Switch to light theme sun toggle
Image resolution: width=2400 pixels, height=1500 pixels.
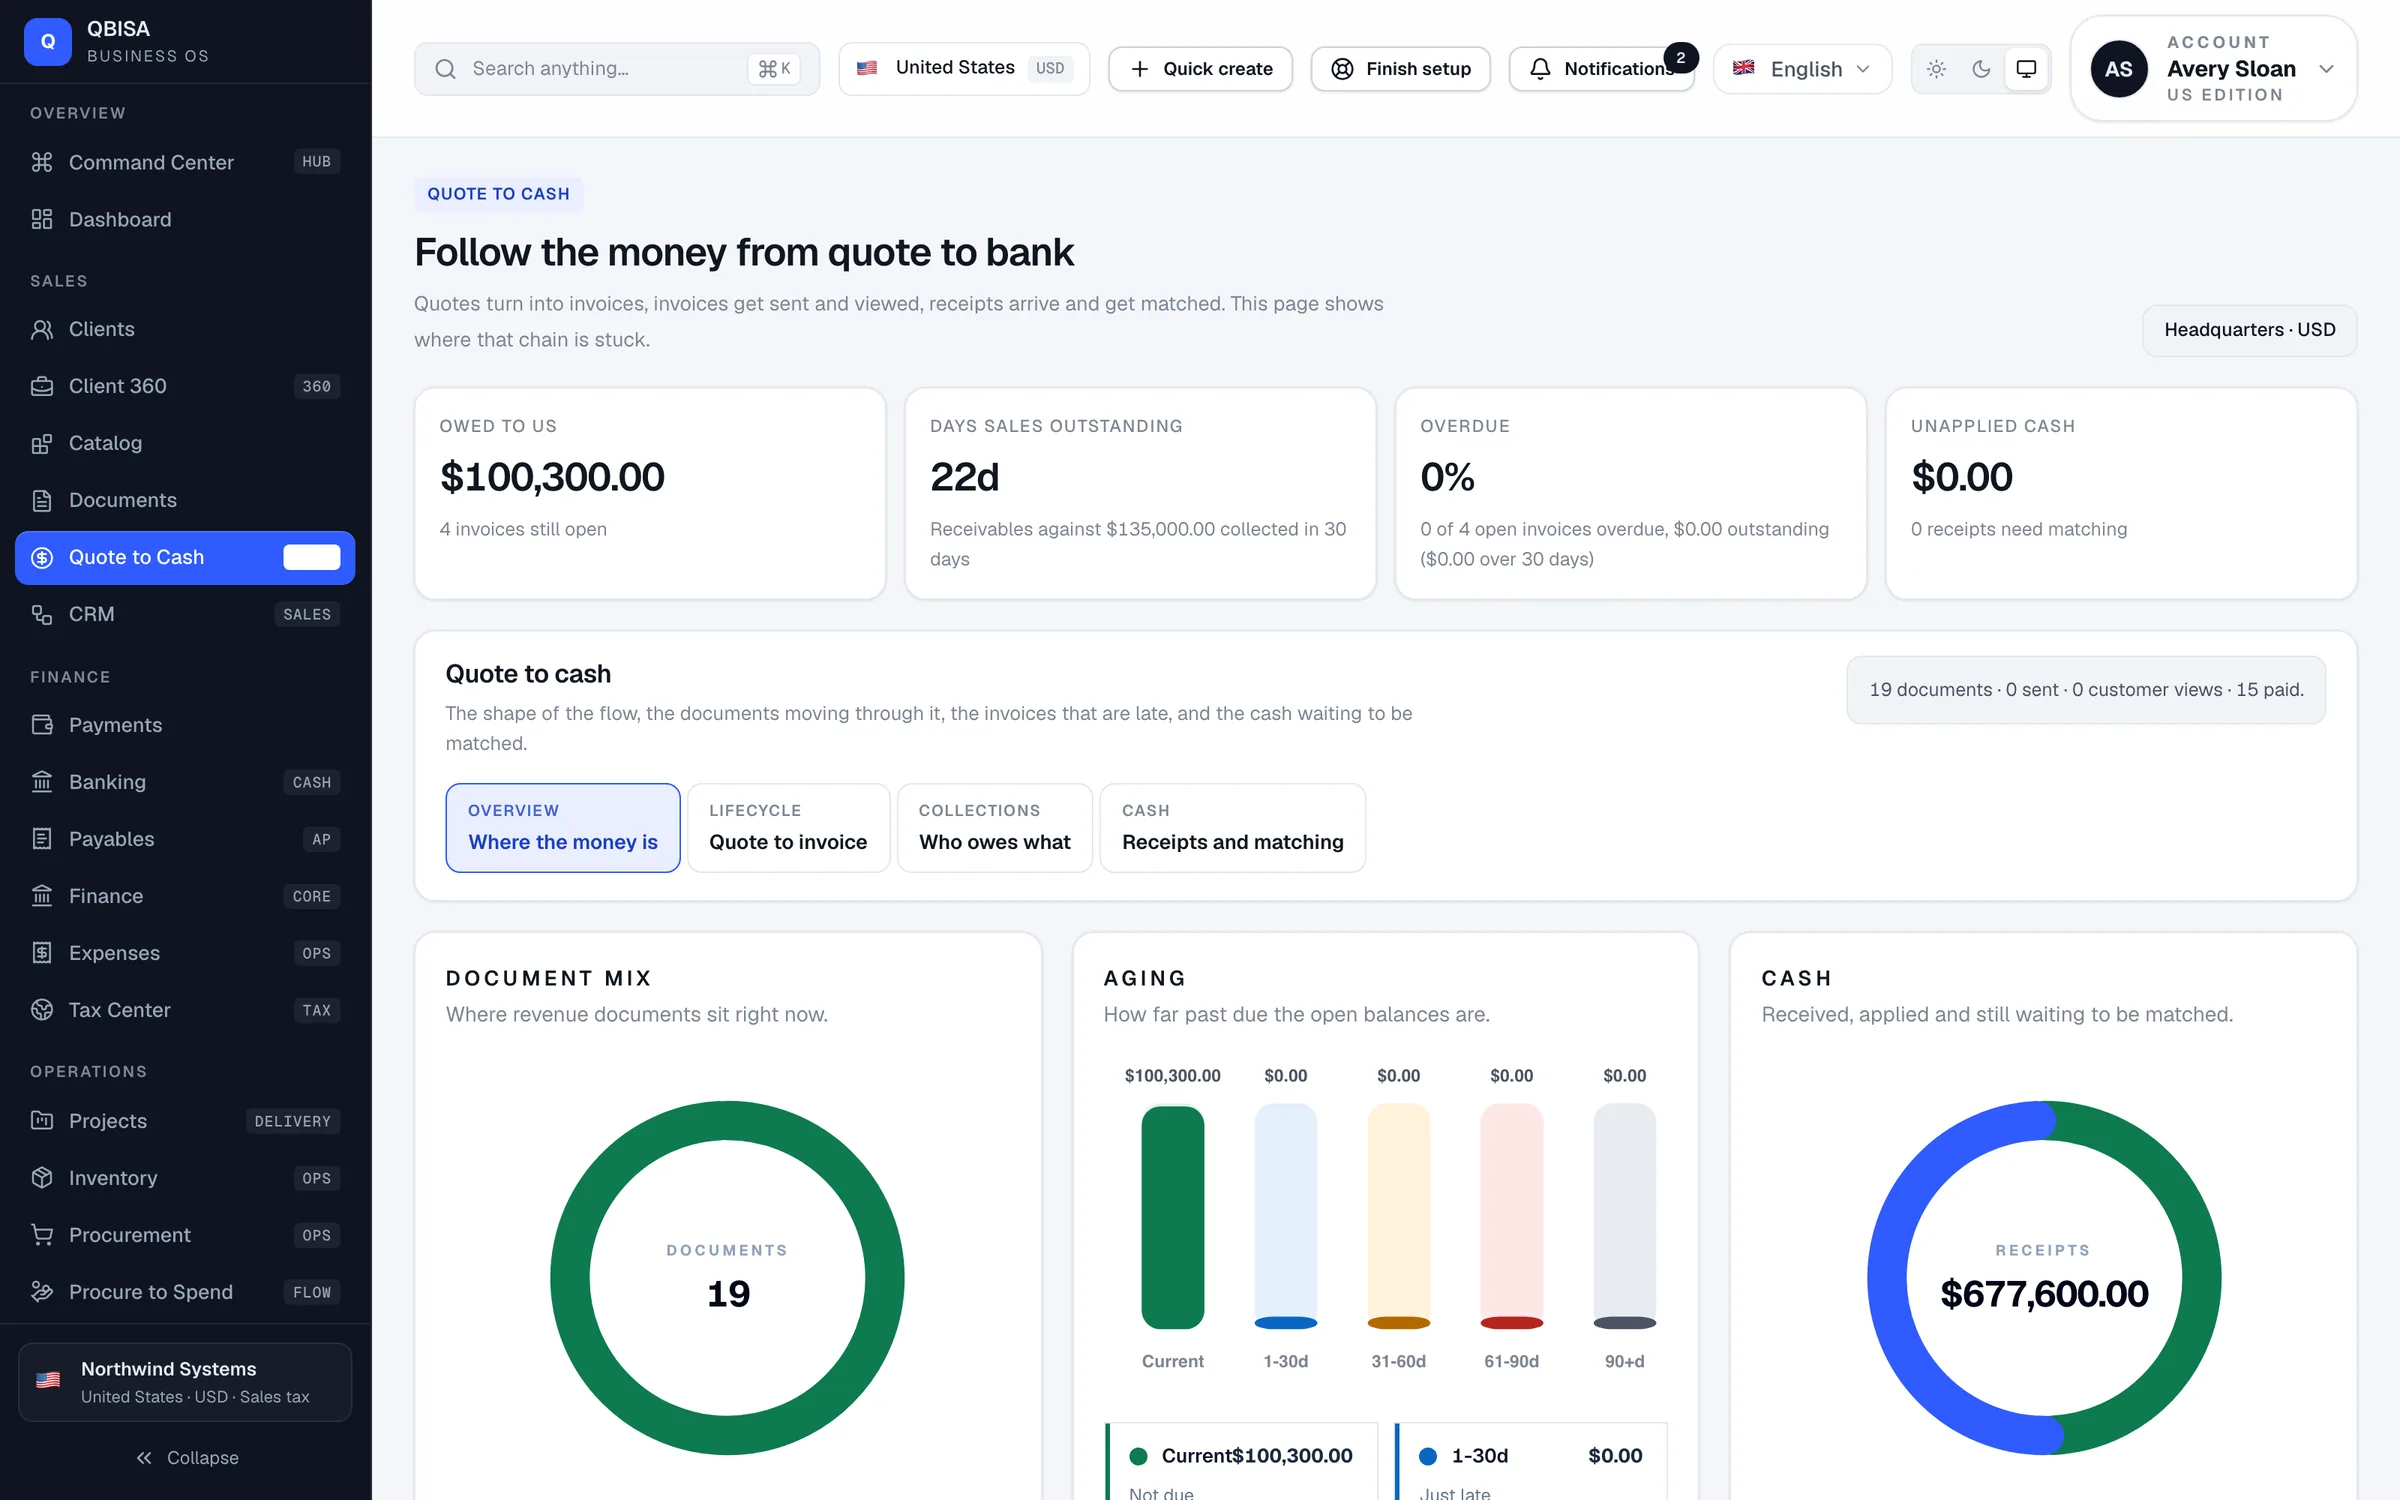coord(1936,69)
